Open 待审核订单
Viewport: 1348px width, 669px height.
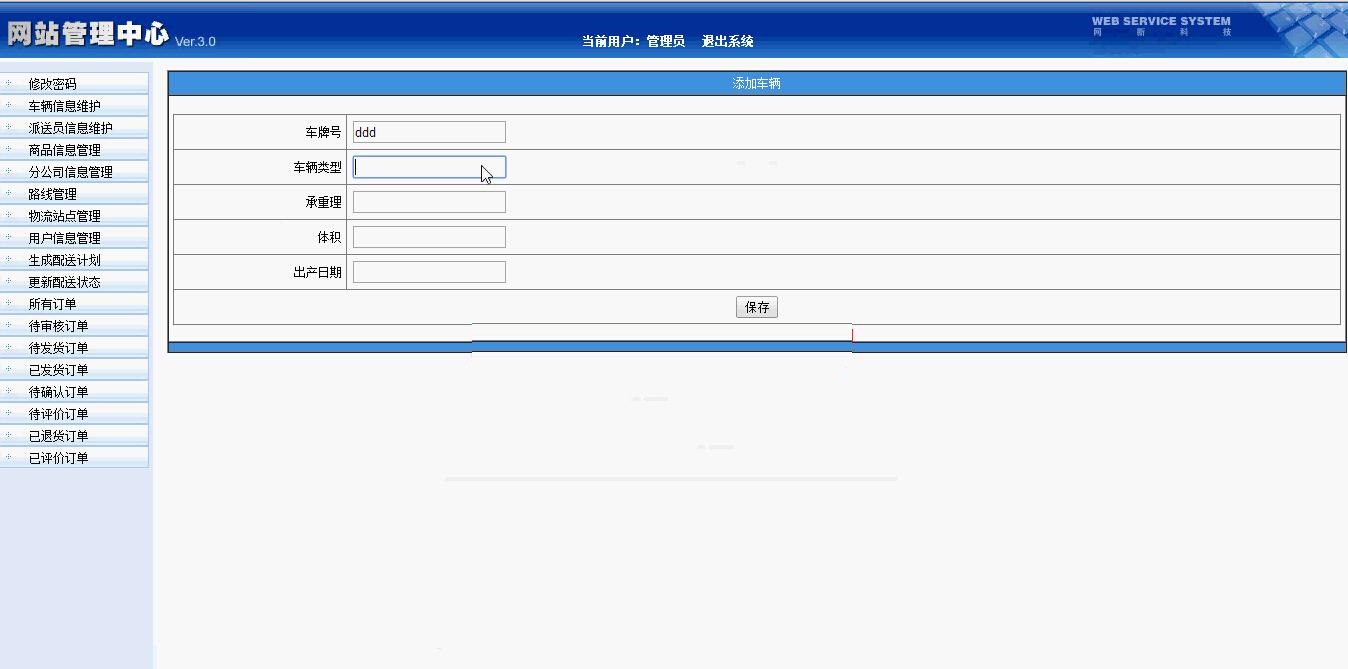click(58, 326)
